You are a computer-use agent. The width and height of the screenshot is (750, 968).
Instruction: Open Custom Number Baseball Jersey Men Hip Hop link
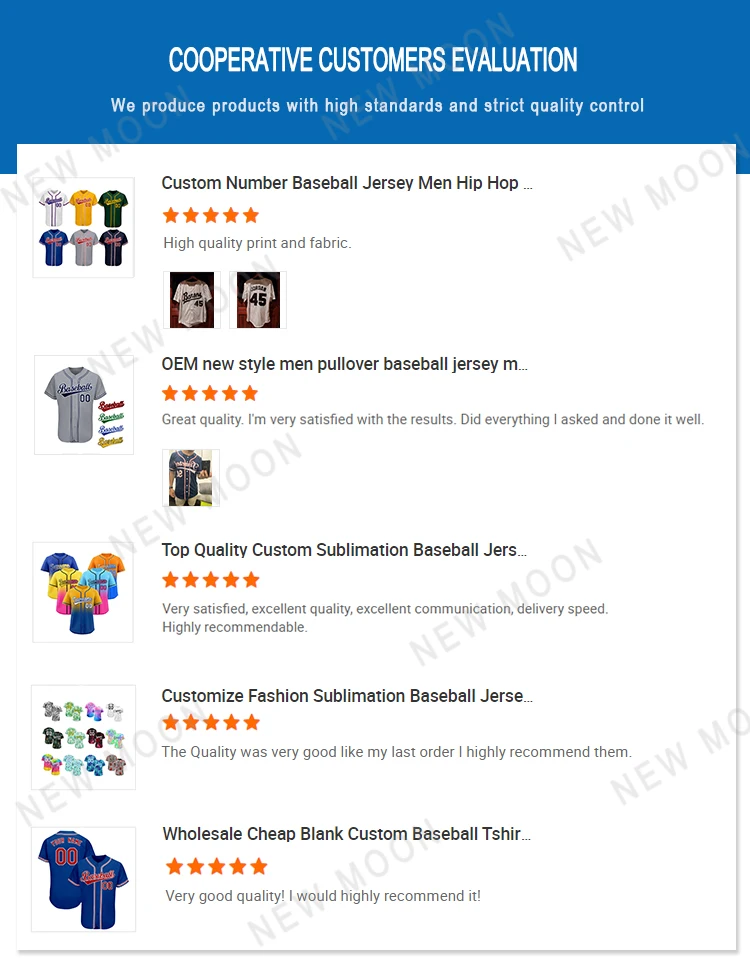pyautogui.click(x=347, y=183)
